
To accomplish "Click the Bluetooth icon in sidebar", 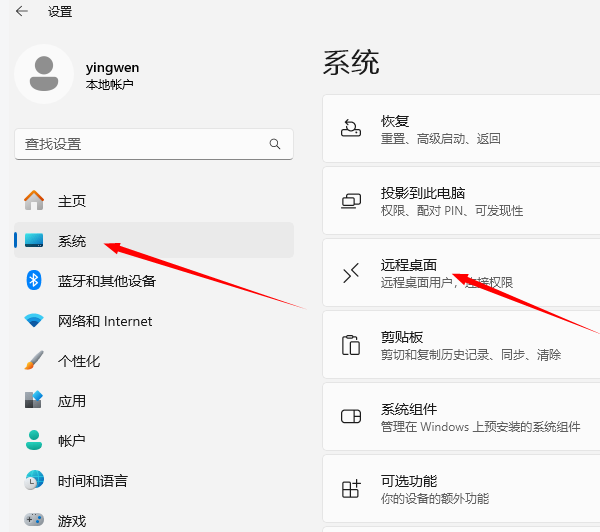I will point(34,281).
